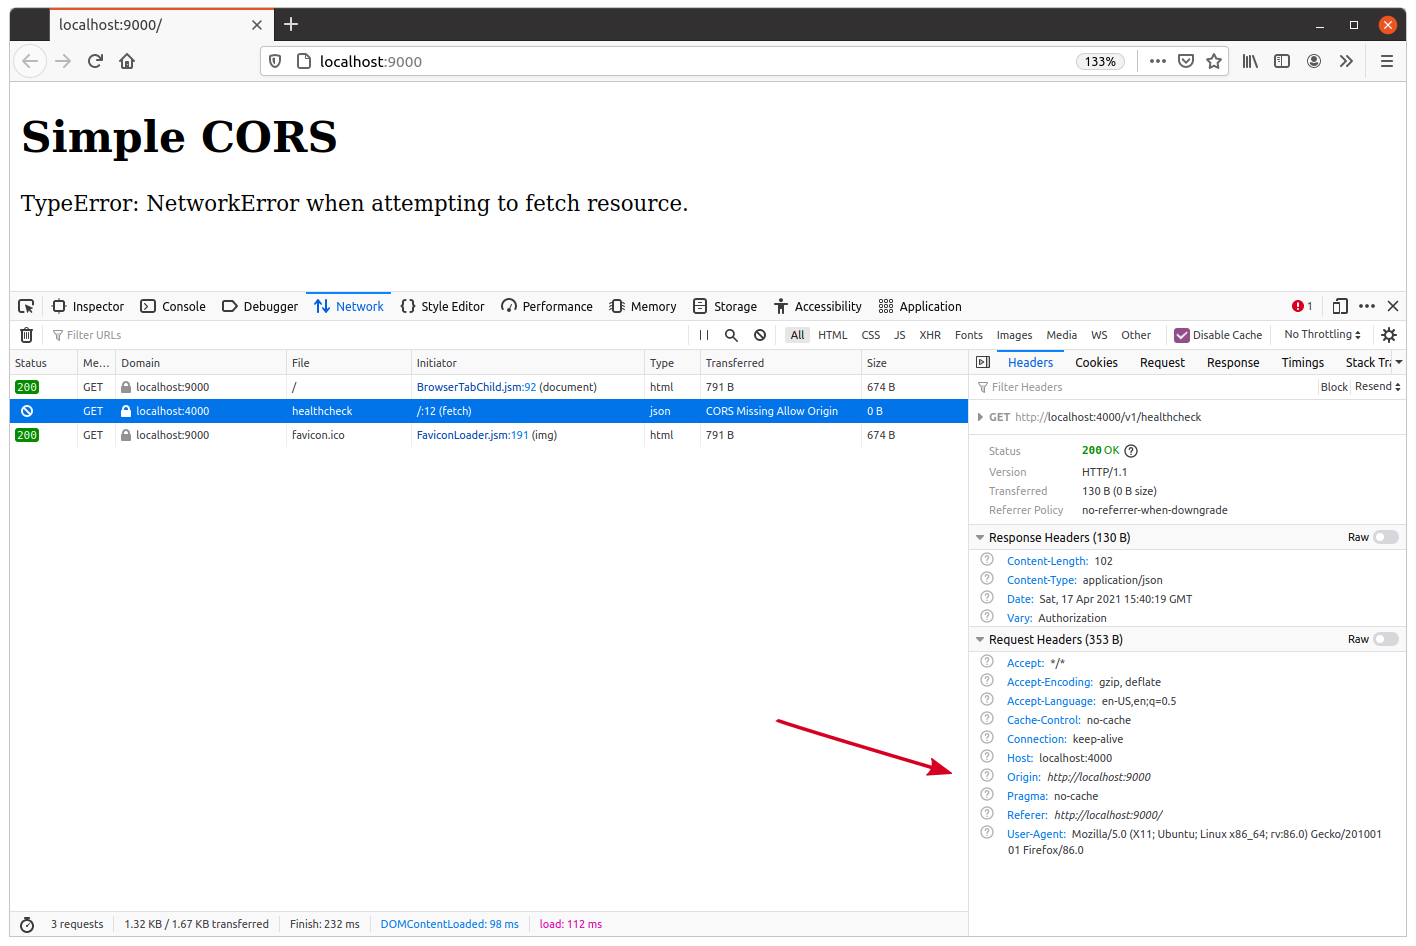1416x946 pixels.
Task: Click the element picker icon in devtools
Action: 26,306
